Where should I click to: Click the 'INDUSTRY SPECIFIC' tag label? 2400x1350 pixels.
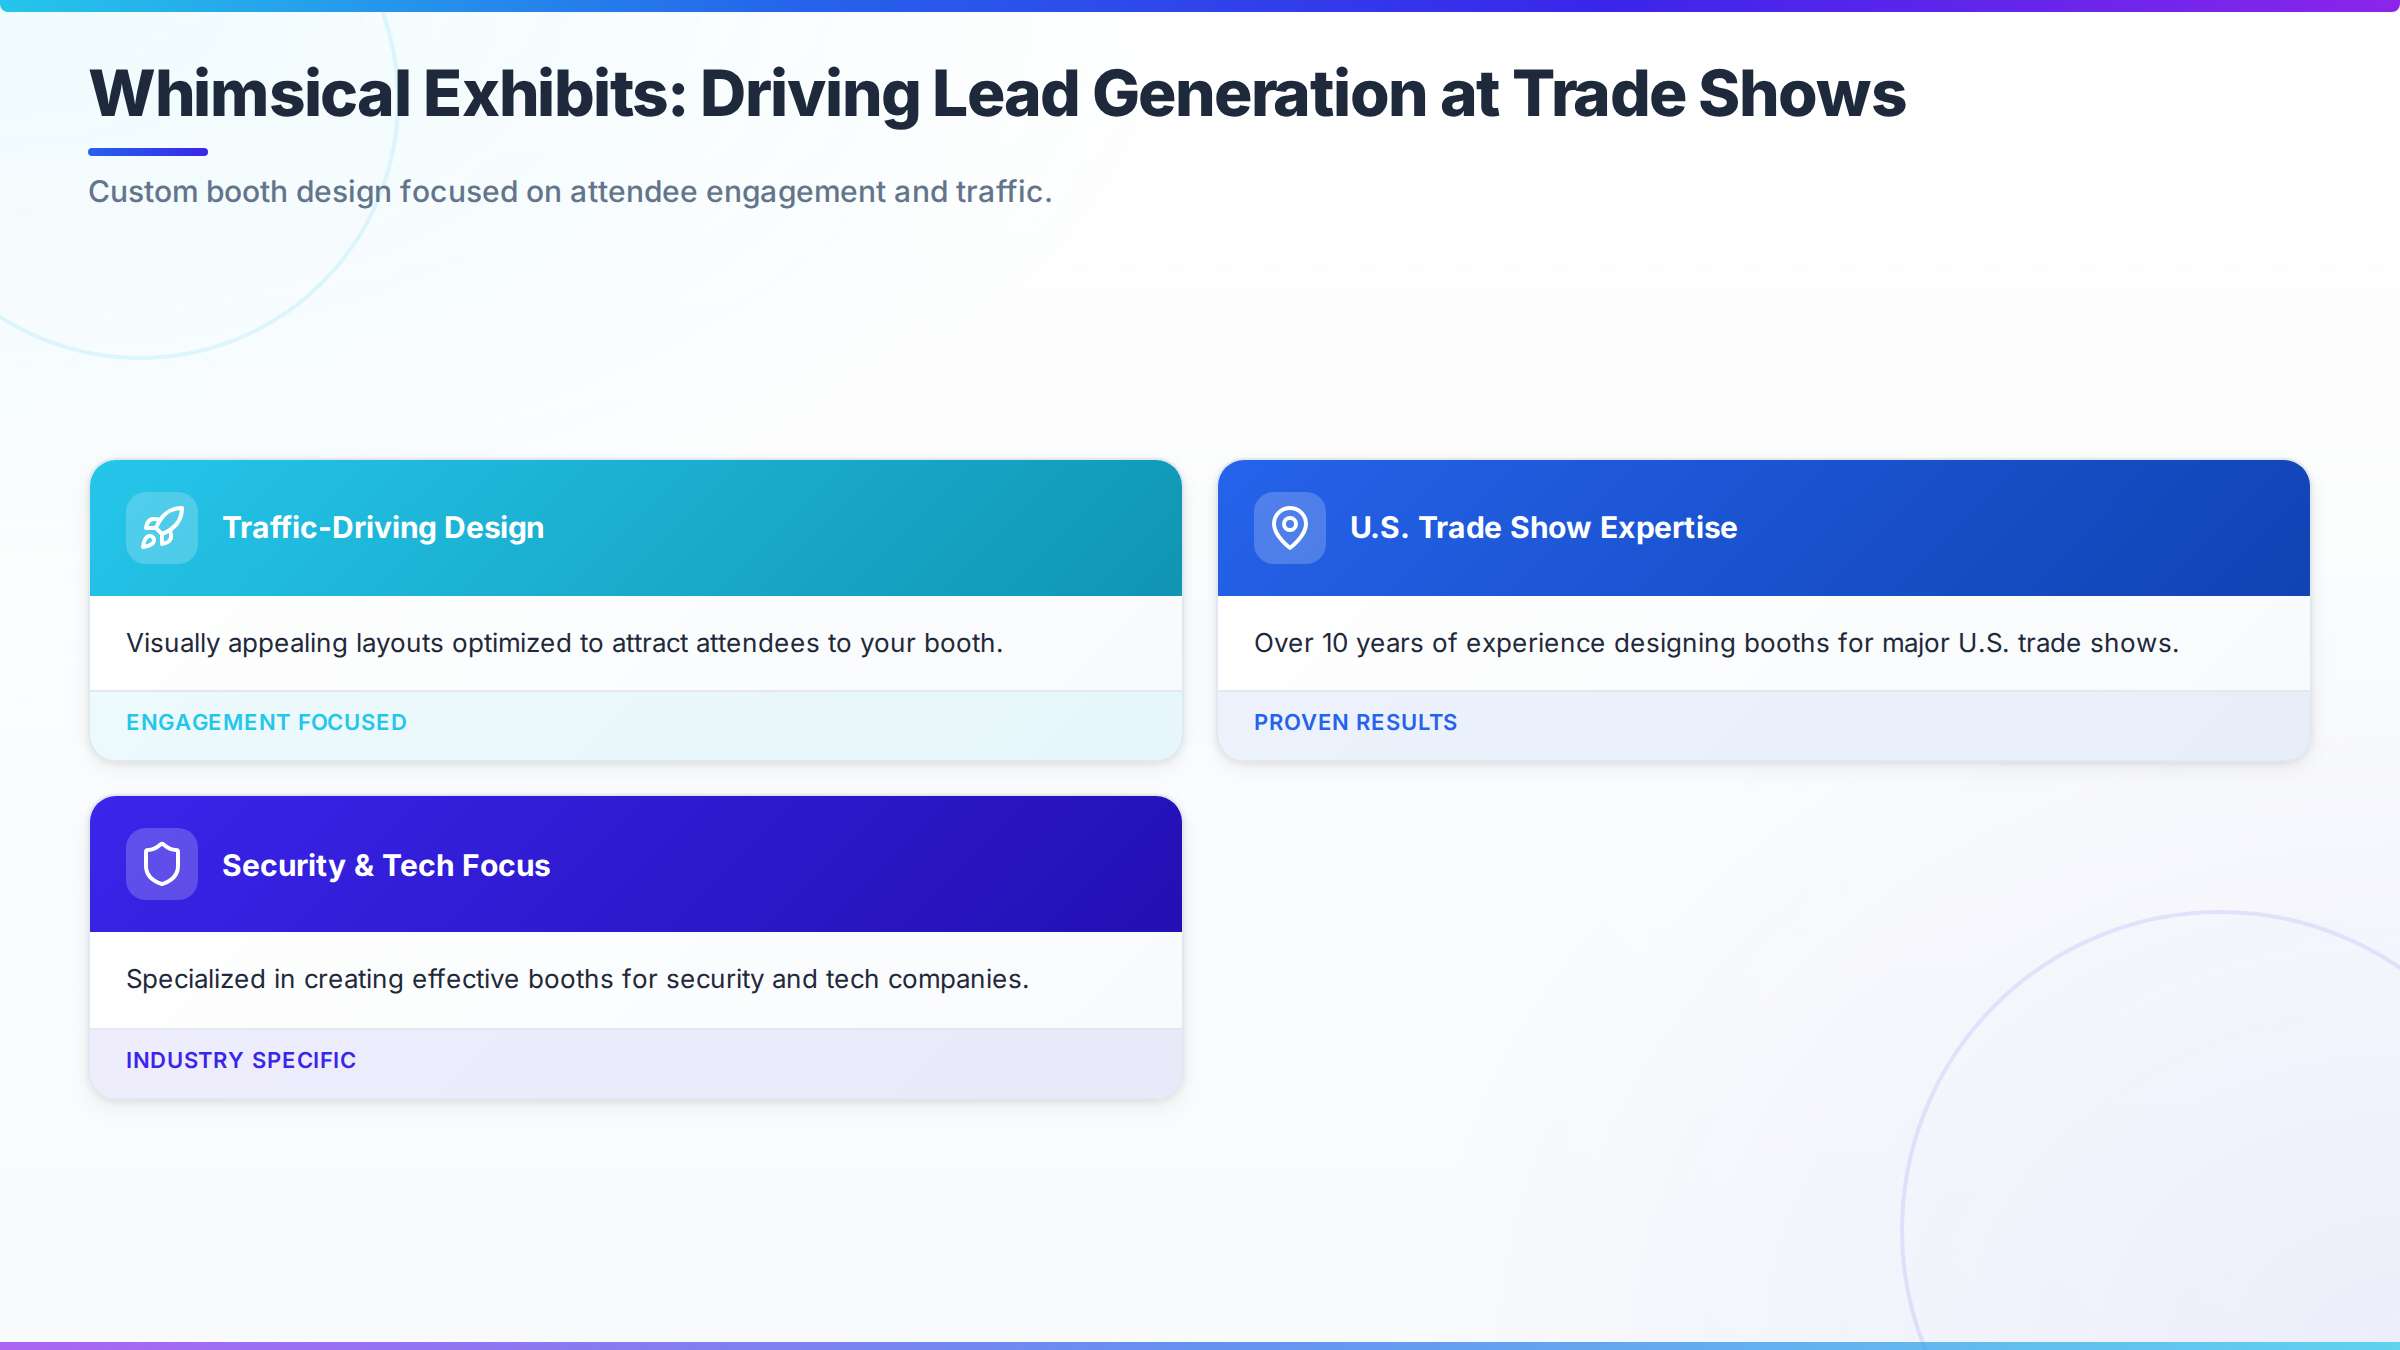241,1060
